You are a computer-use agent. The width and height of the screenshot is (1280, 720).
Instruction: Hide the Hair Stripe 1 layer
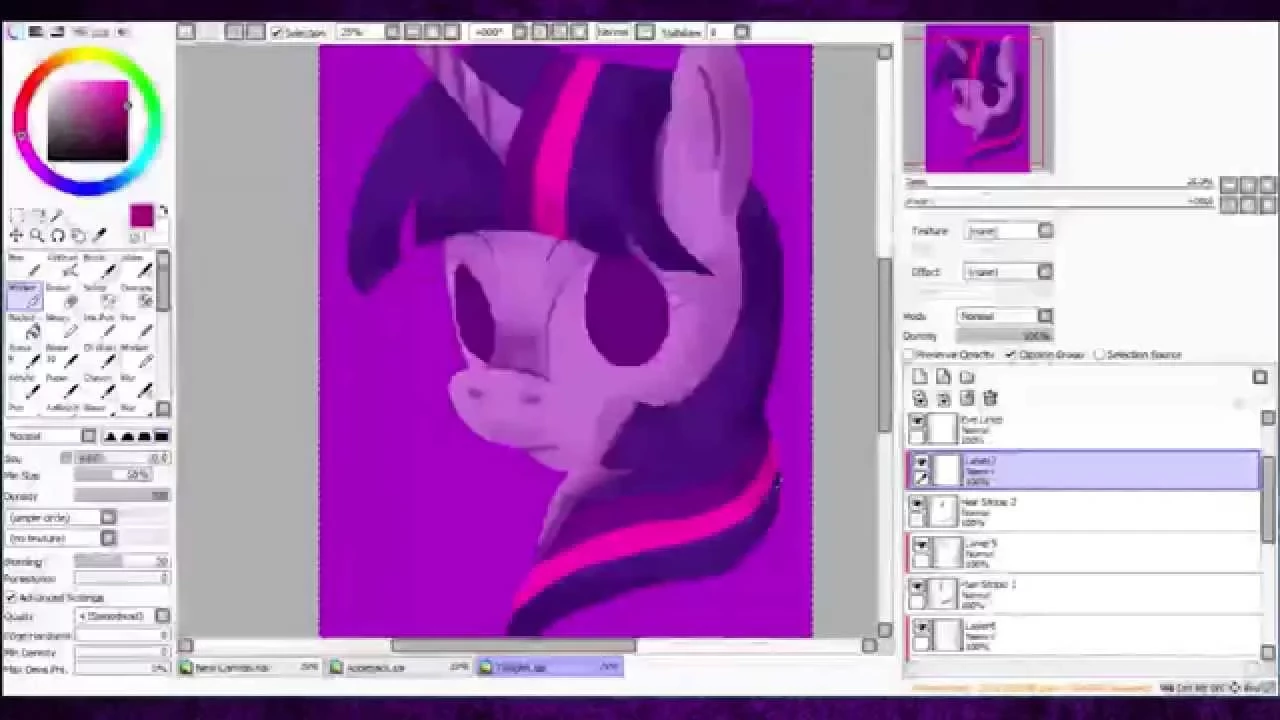[x=918, y=587]
